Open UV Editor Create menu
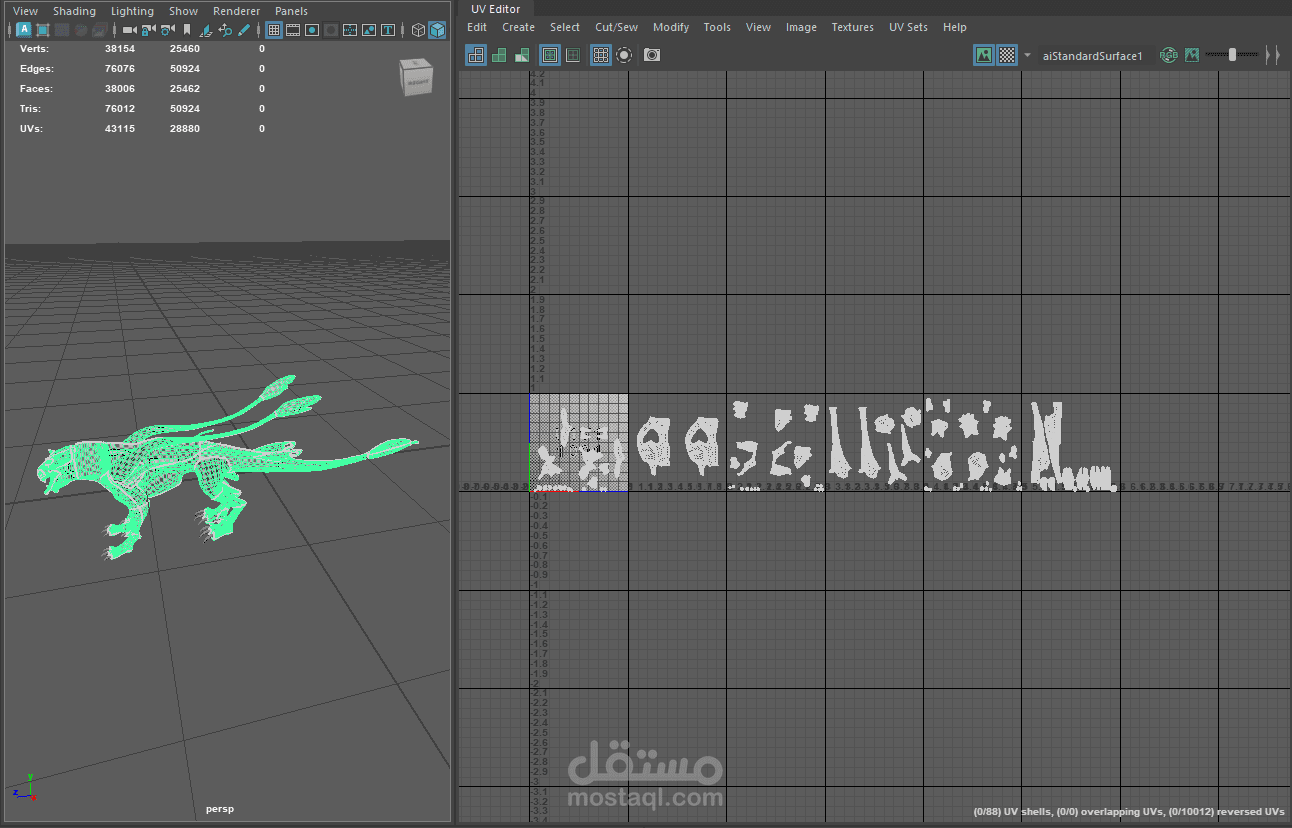Image resolution: width=1292 pixels, height=828 pixels. tap(518, 27)
